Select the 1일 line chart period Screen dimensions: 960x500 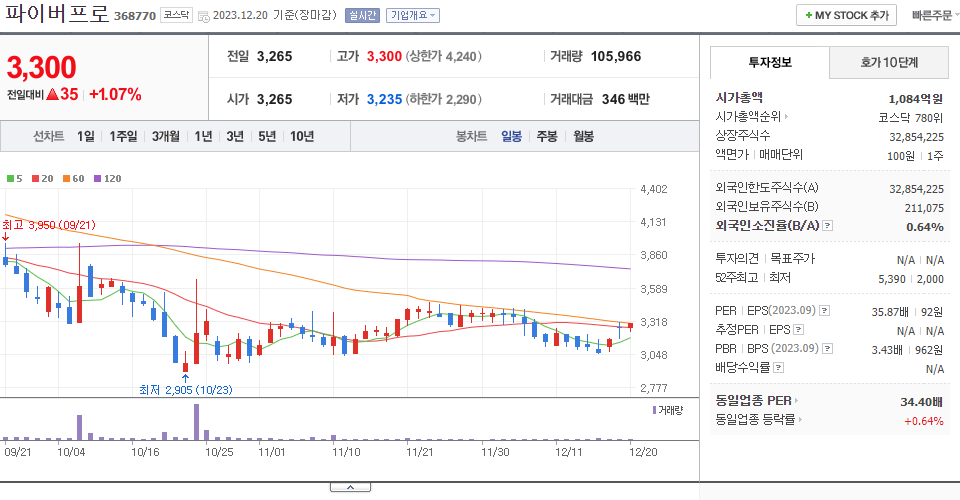(x=86, y=136)
